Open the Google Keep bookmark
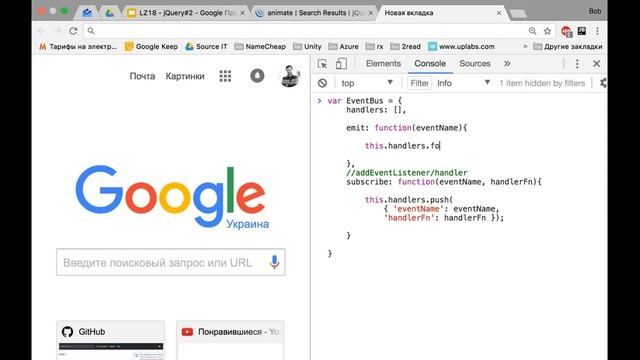The width and height of the screenshot is (640, 360). point(151,47)
